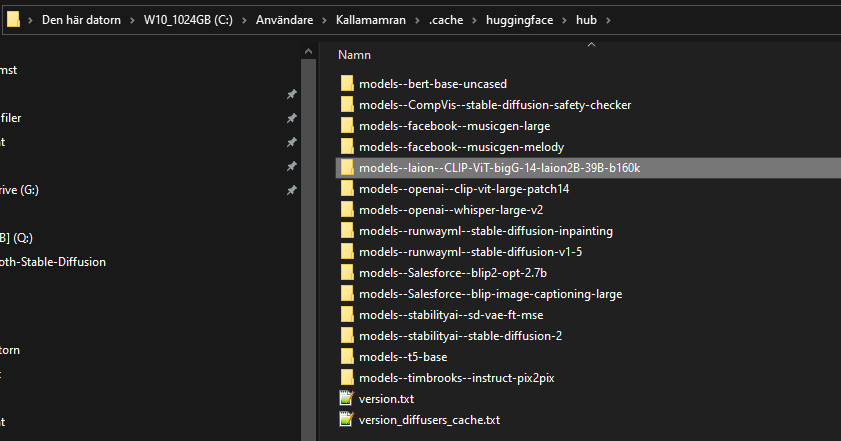The image size is (841, 441).
Task: Select models--Salesforce--blip-image-captioning-large name
Action: (491, 293)
